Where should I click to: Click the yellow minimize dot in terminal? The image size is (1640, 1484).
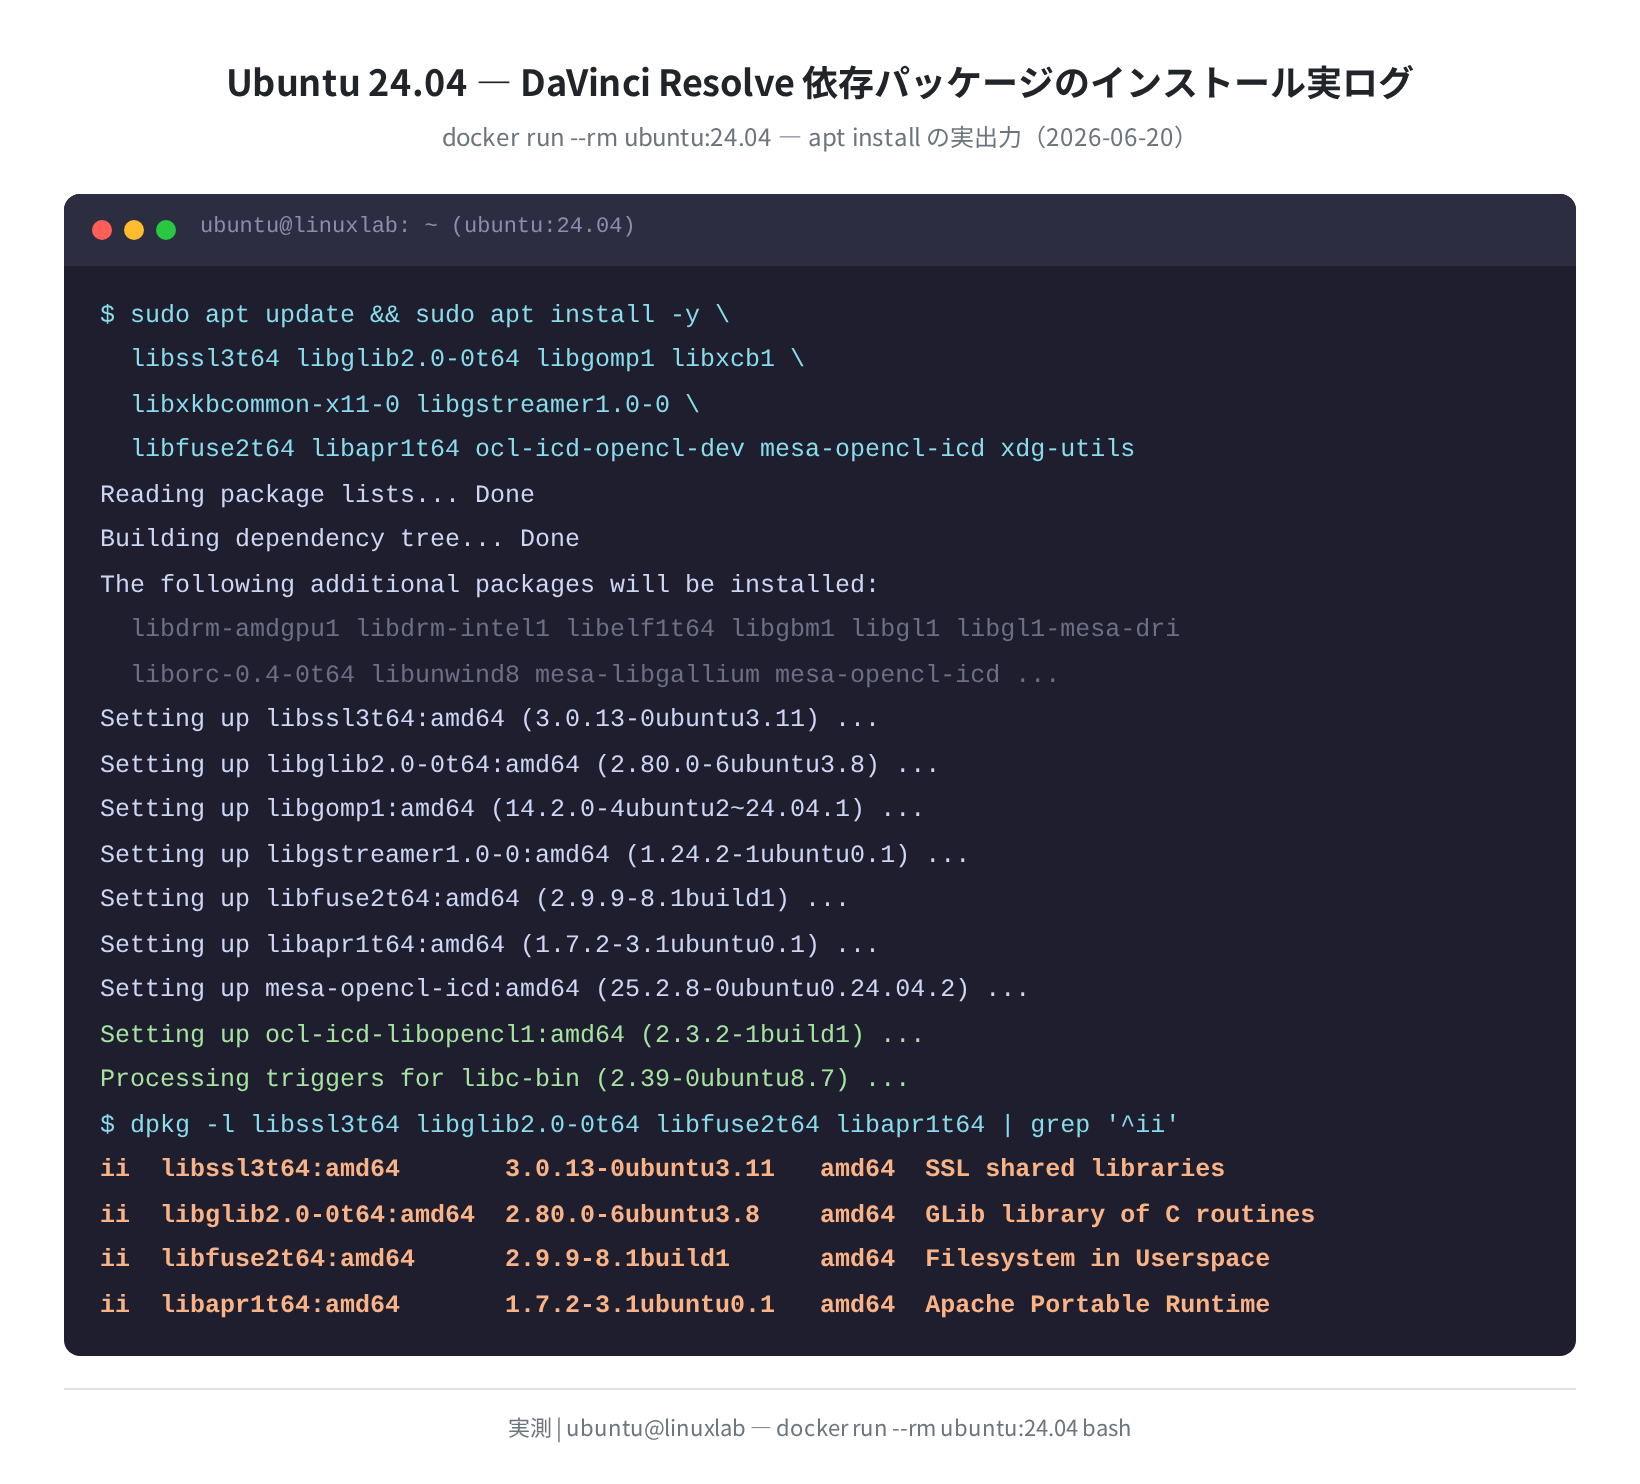coord(134,230)
